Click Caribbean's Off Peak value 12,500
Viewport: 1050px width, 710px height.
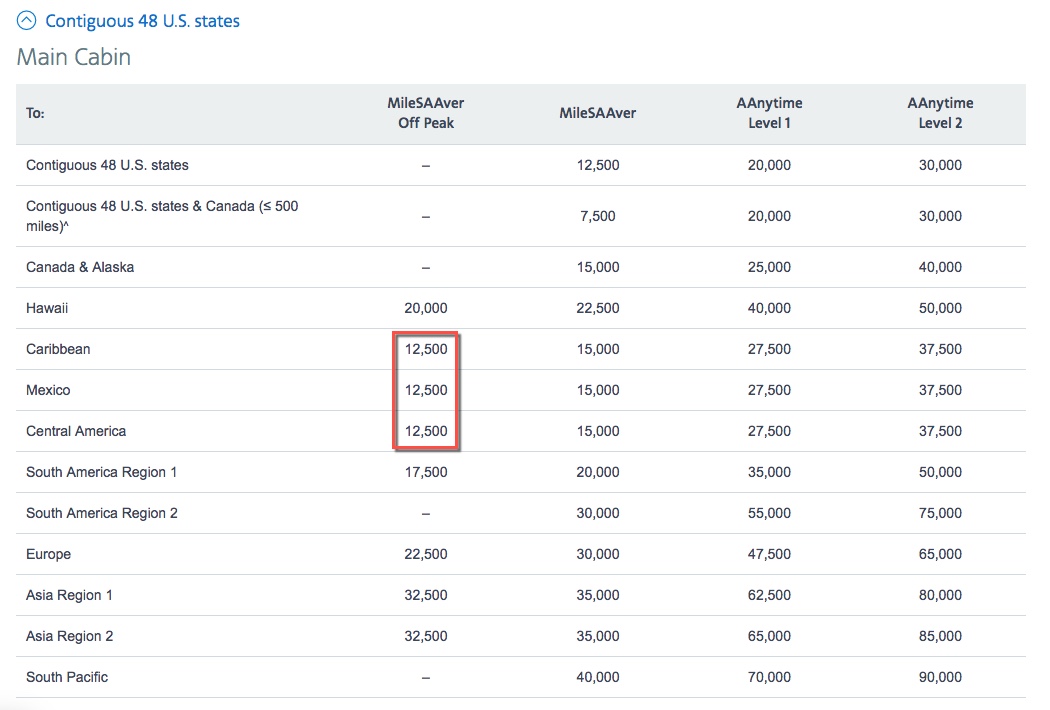pos(426,349)
